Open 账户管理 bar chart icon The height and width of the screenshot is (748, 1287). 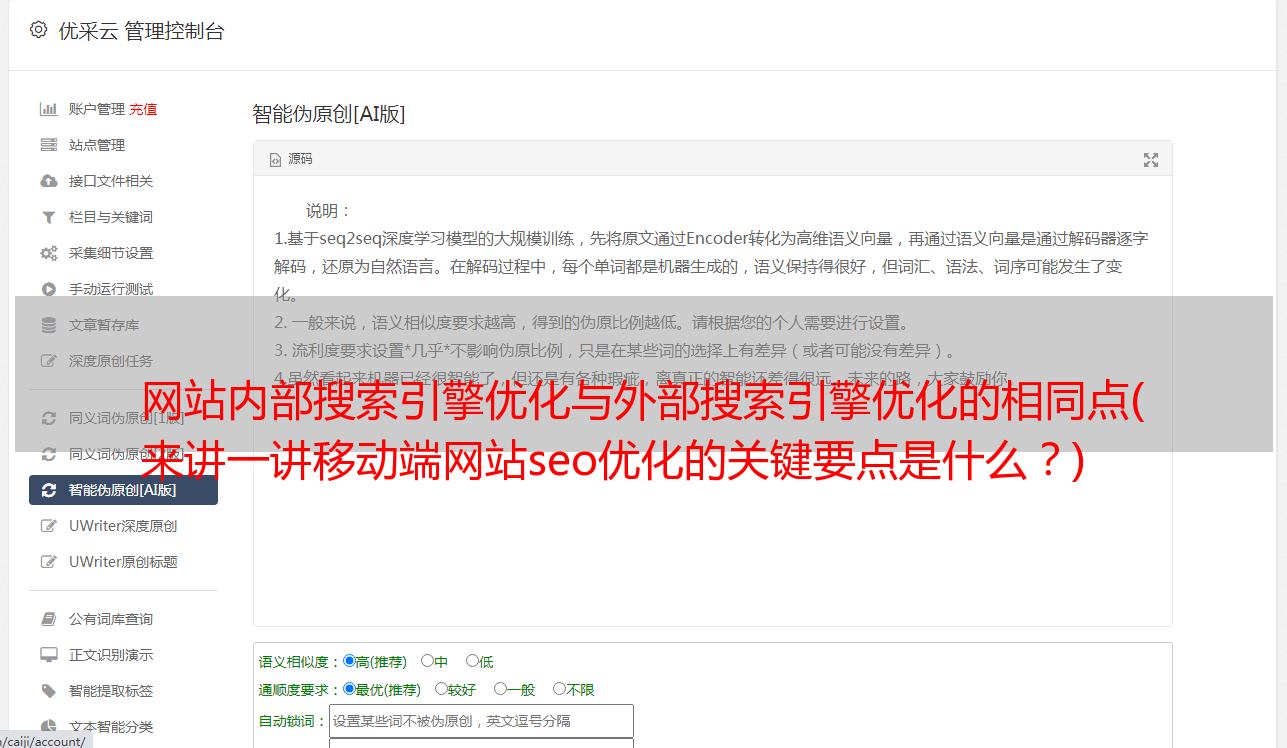pos(48,109)
